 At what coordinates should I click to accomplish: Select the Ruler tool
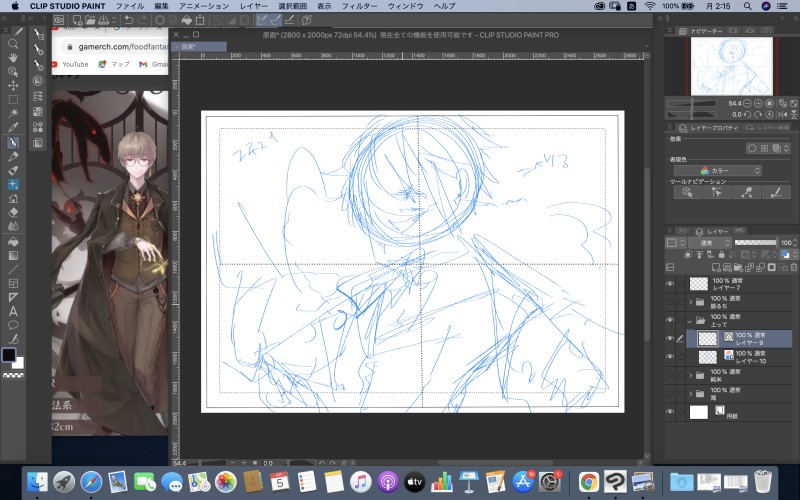tap(13, 297)
